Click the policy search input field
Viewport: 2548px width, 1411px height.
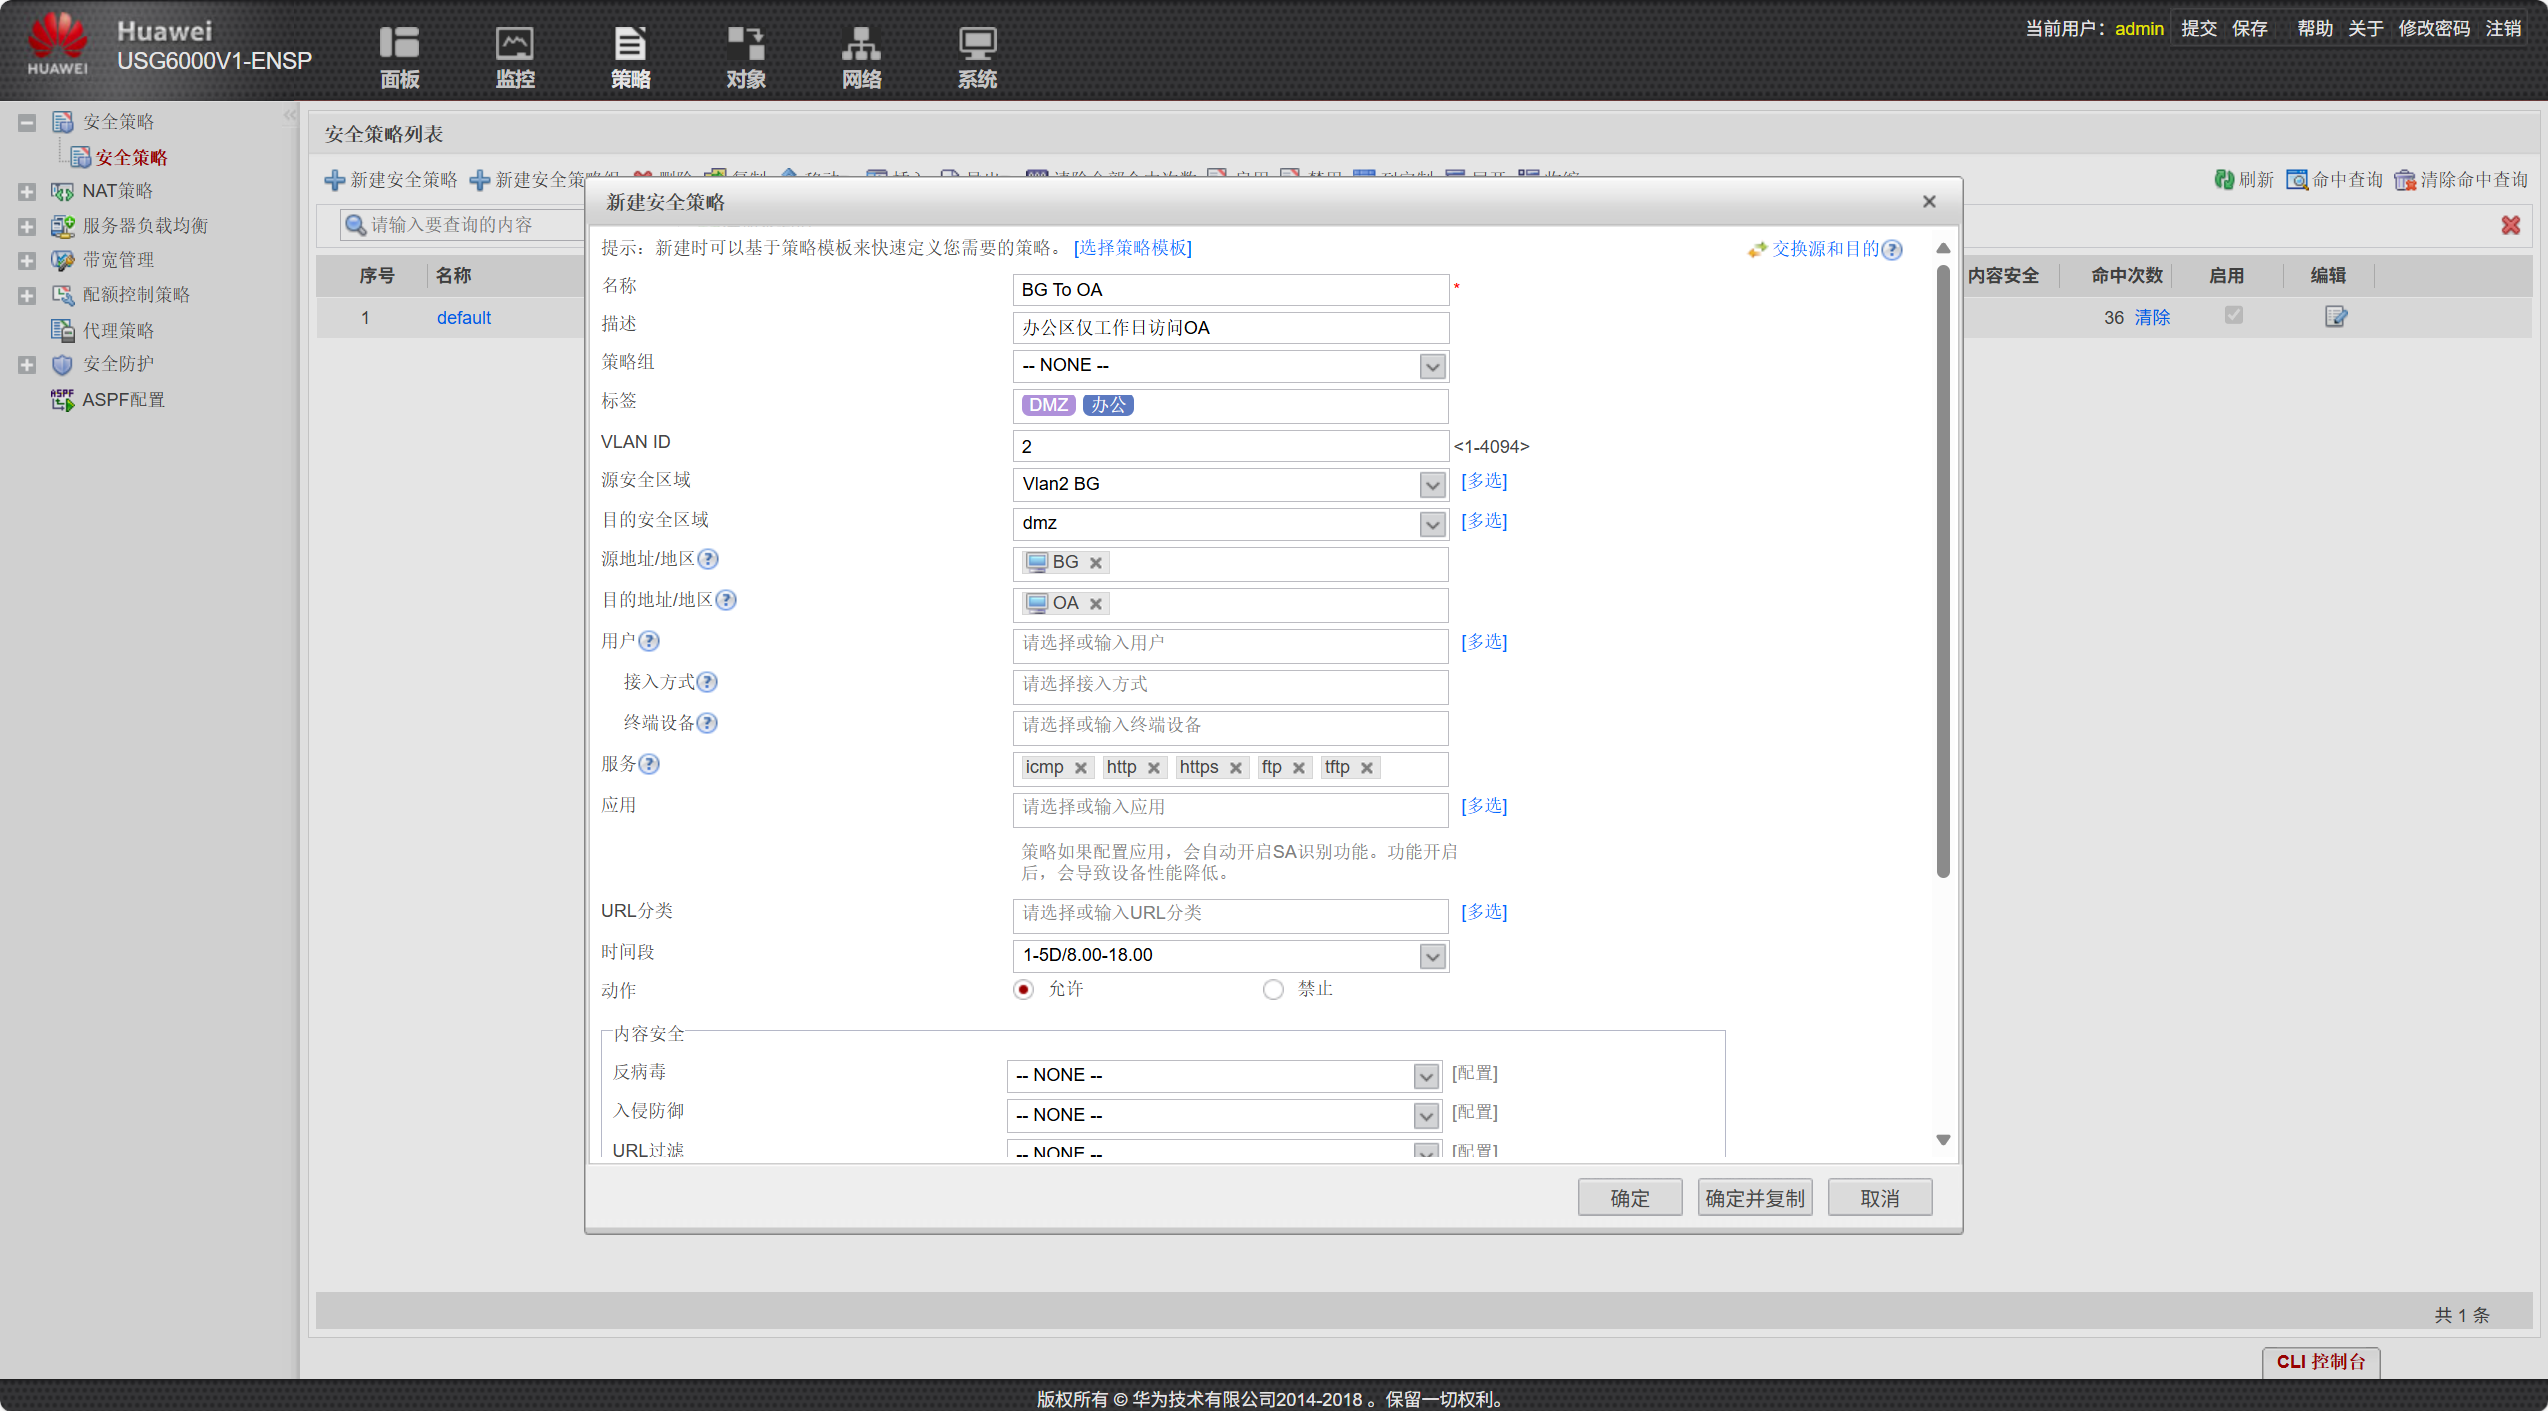click(x=464, y=225)
